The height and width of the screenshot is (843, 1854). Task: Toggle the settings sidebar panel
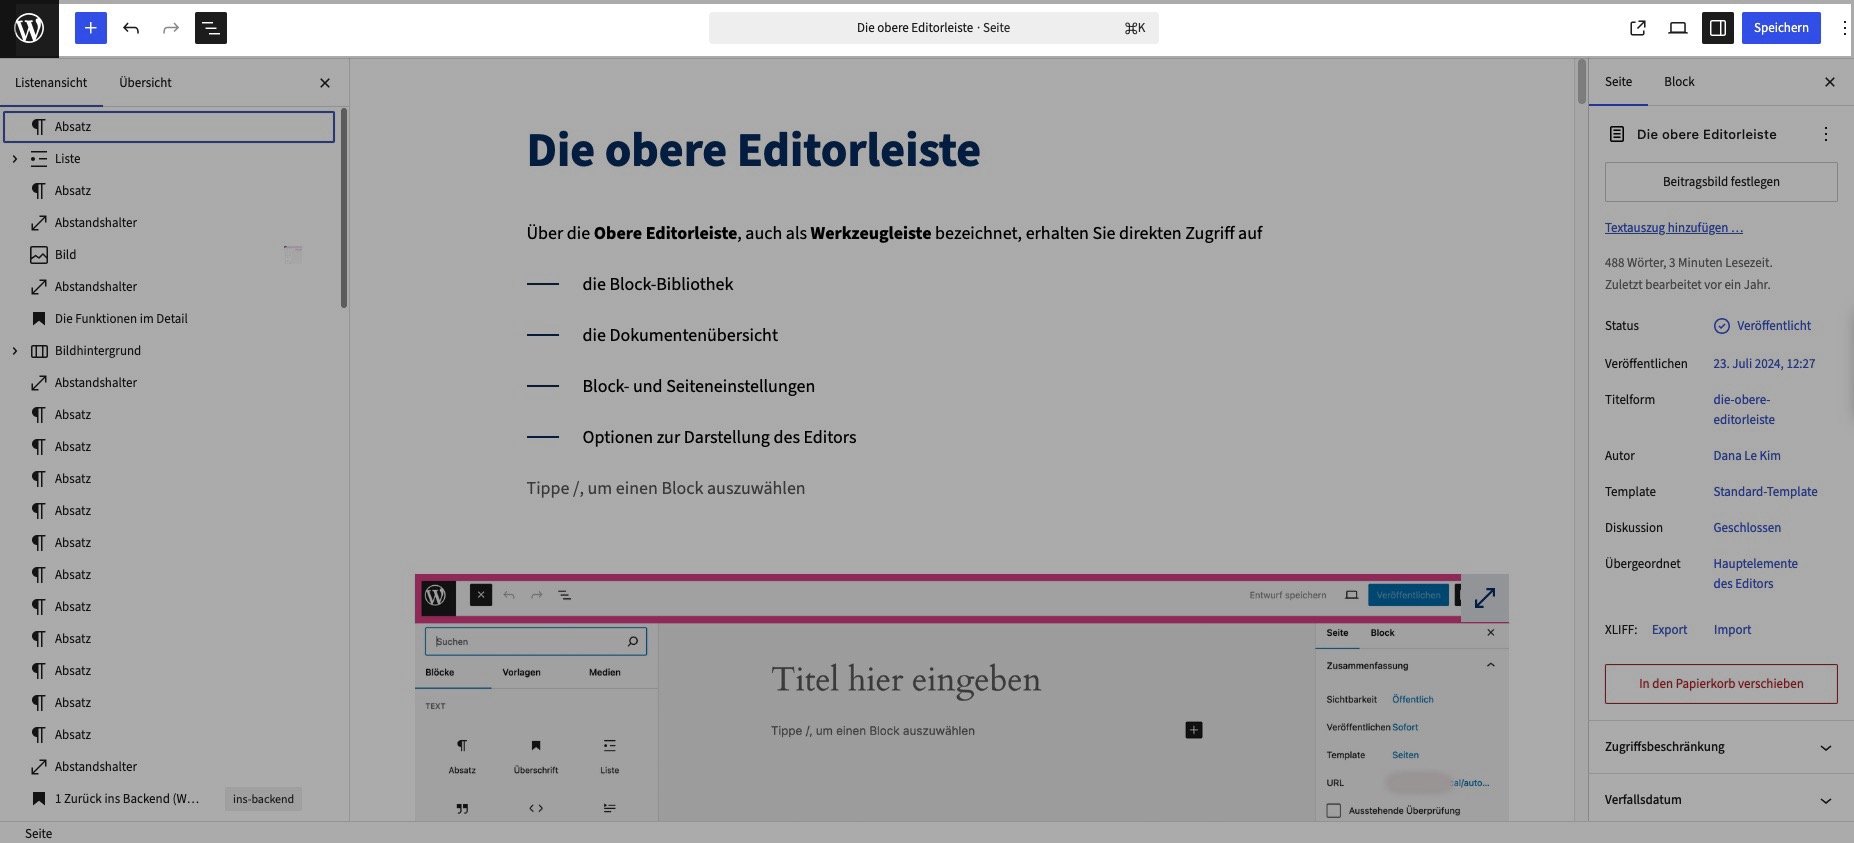(x=1718, y=28)
